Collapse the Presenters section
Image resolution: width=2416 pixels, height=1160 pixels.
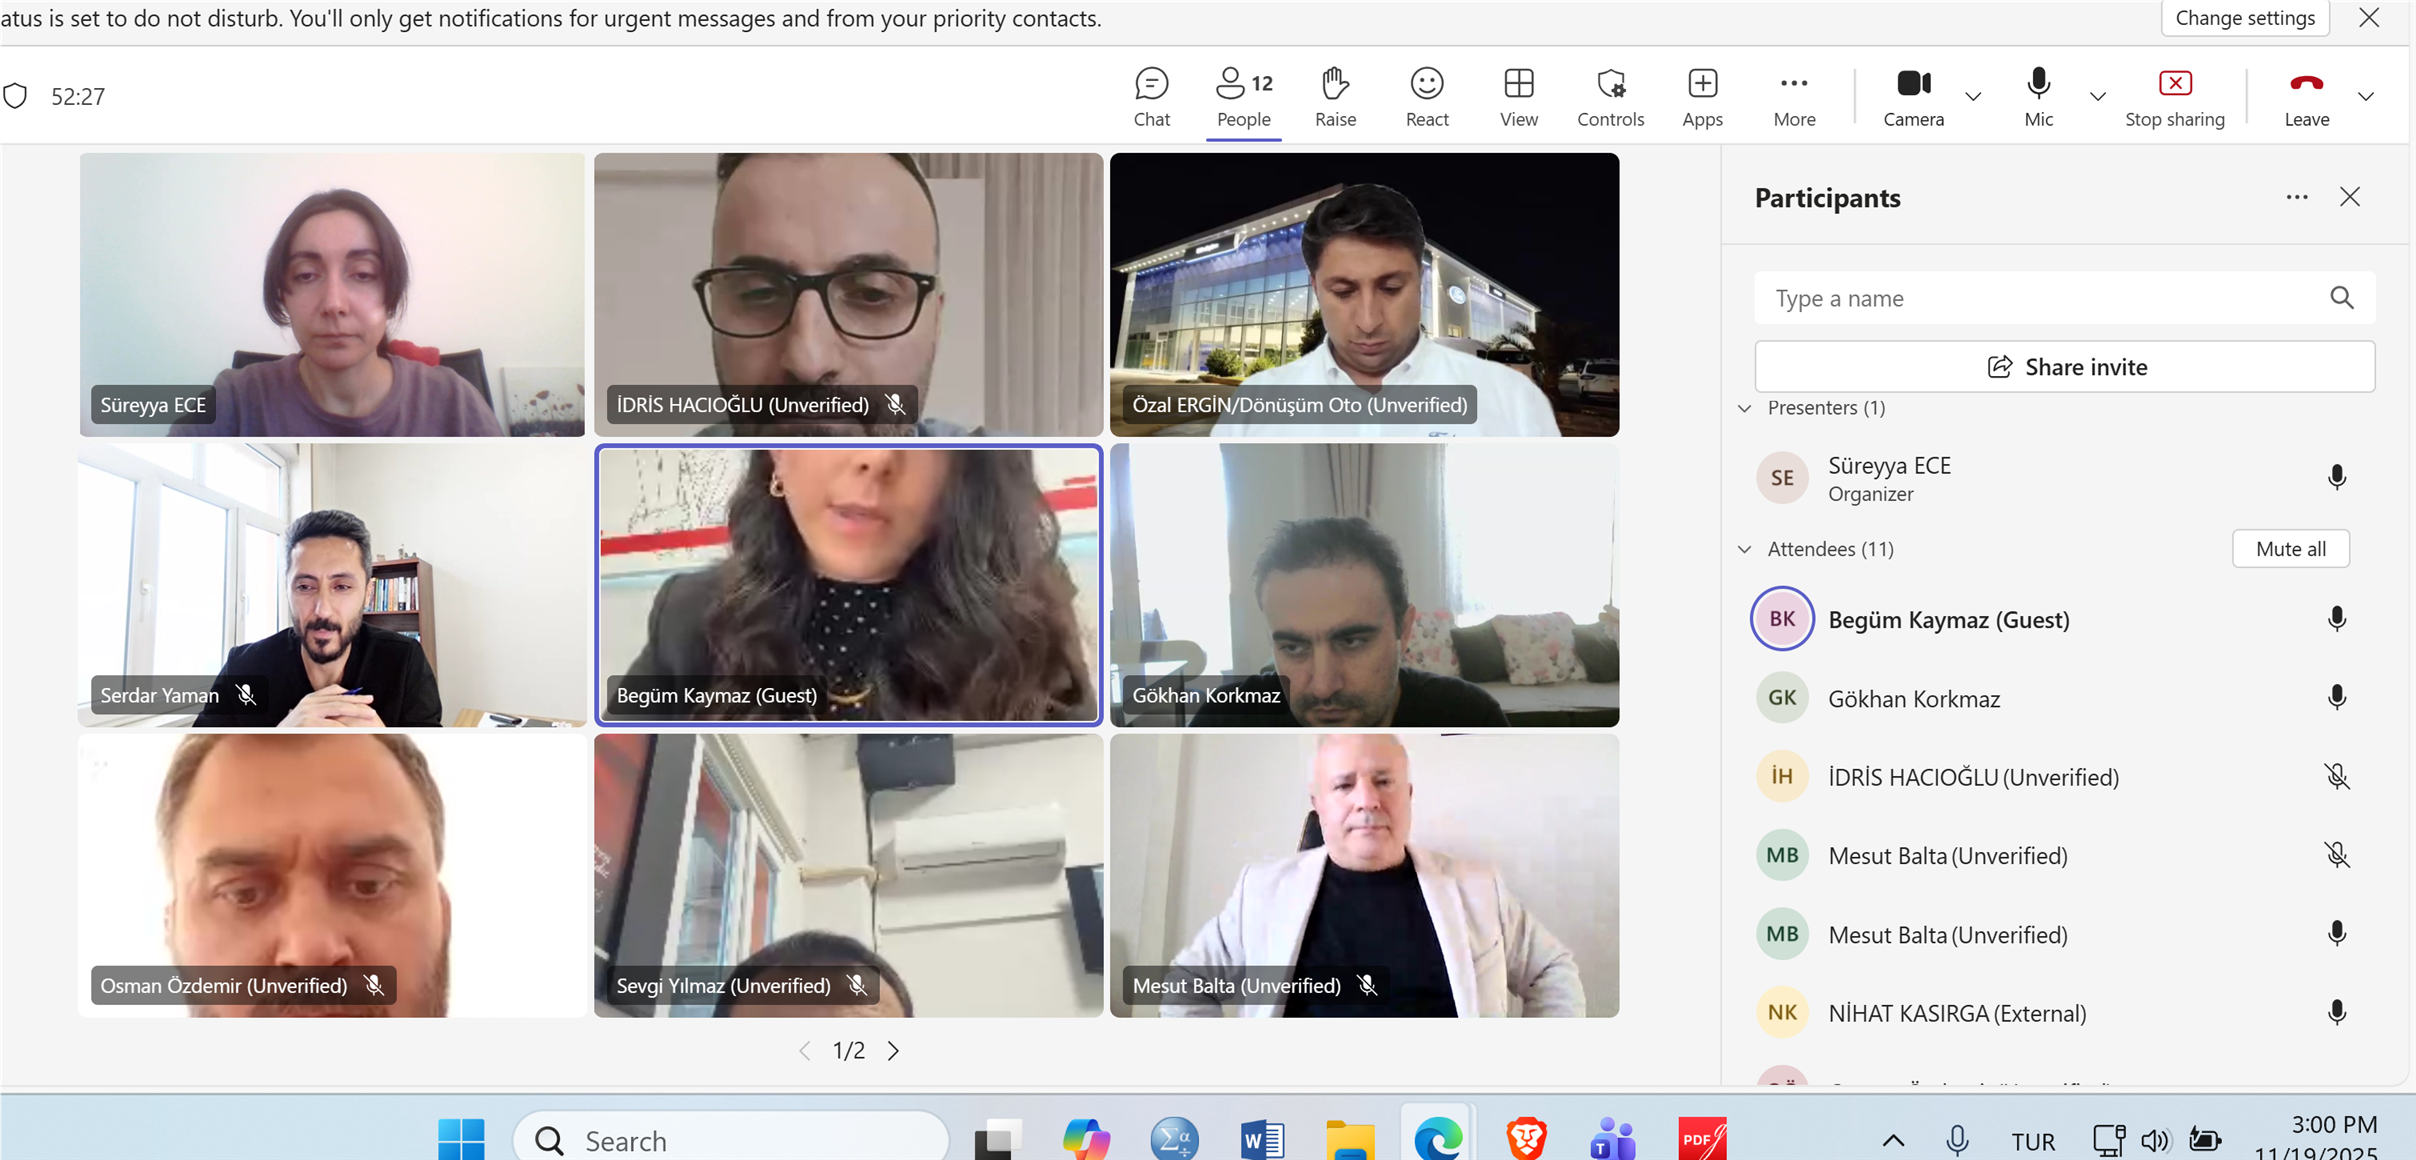coord(1745,408)
